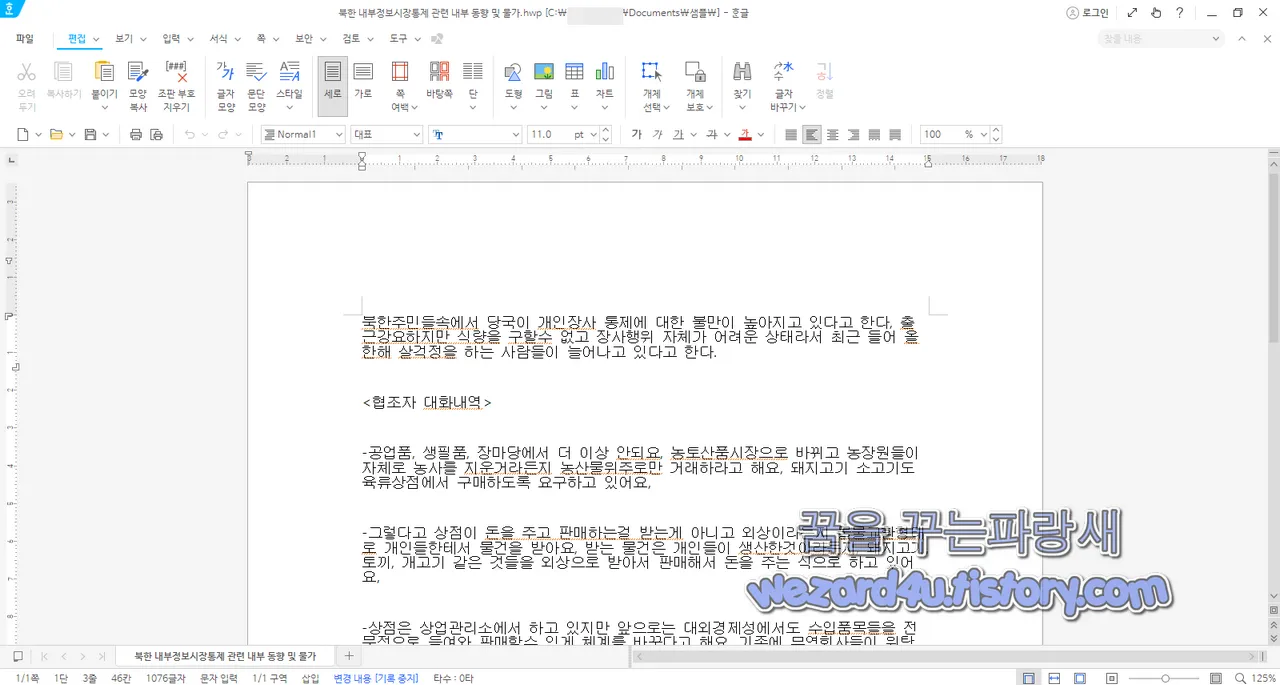Toggle strikethrough formatting

pyautogui.click(x=712, y=134)
